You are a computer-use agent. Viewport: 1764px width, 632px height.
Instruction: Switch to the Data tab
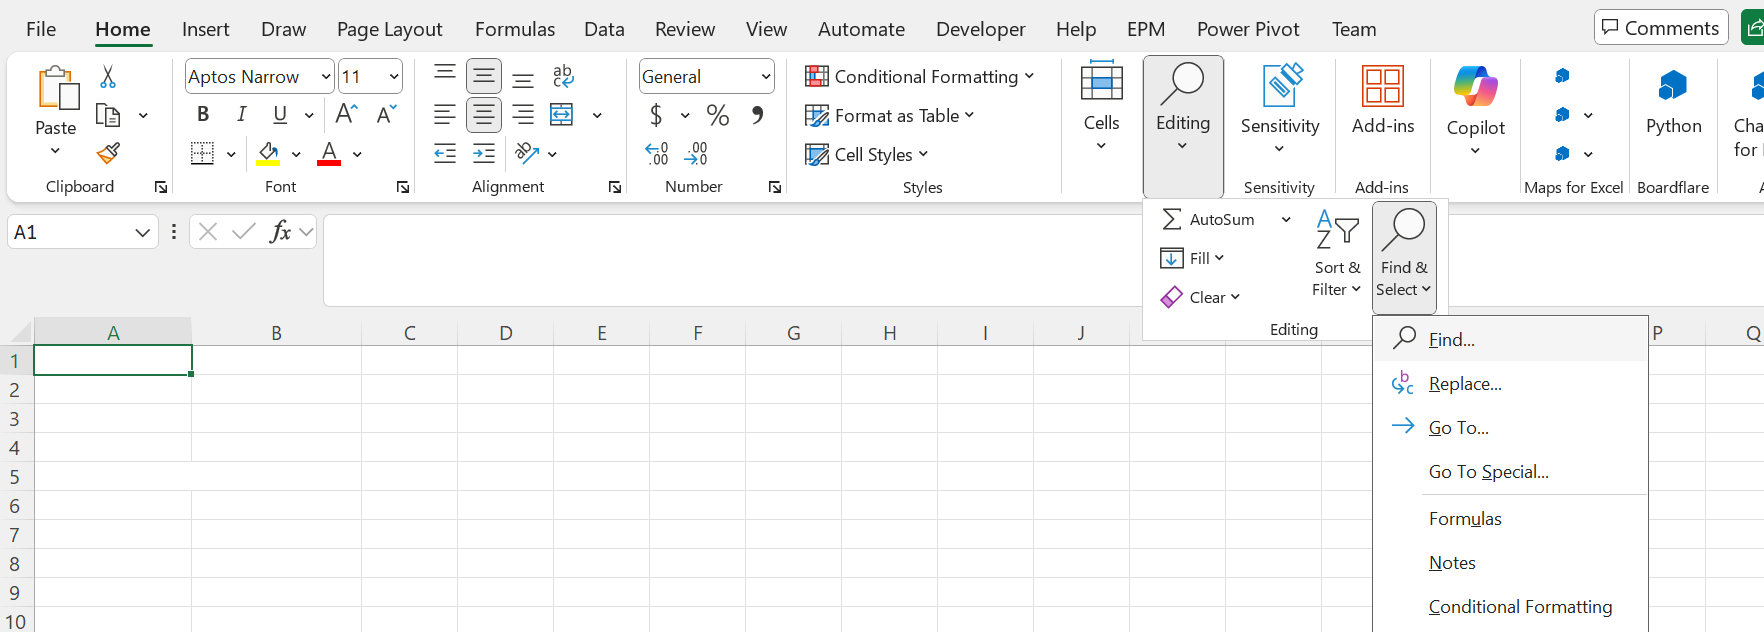(604, 29)
